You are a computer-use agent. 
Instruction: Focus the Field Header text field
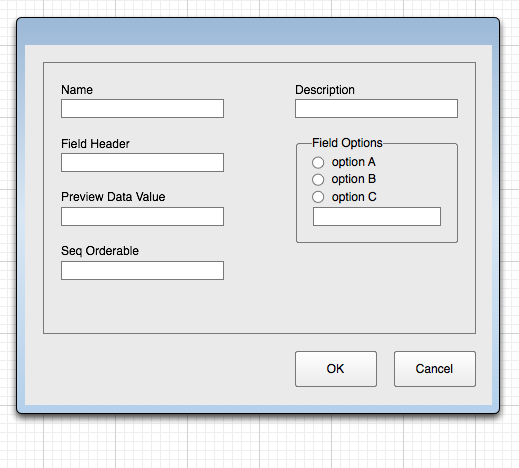(x=142, y=162)
